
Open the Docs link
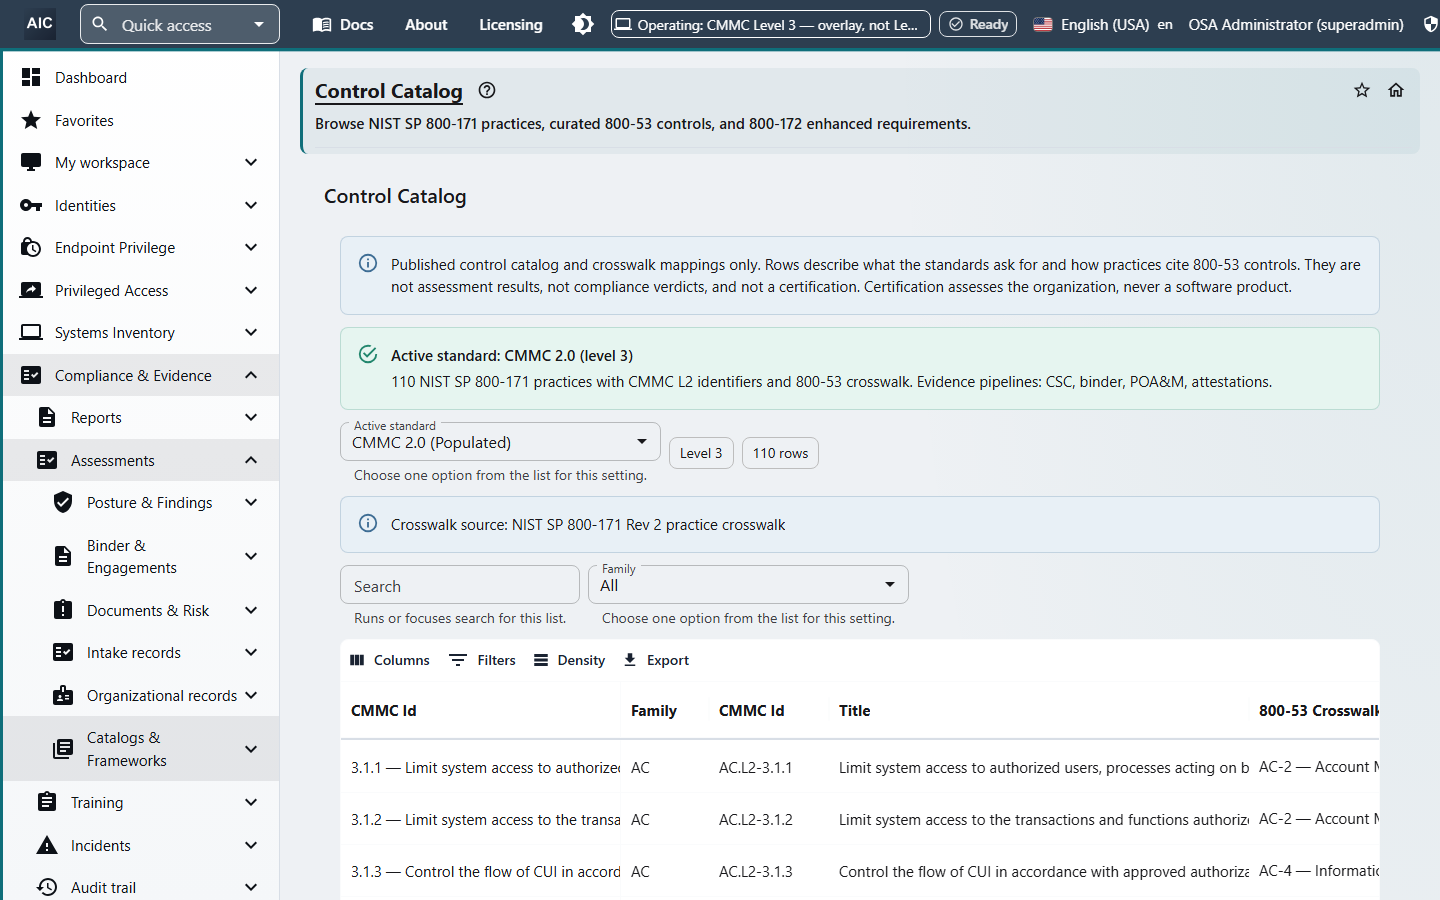343,24
